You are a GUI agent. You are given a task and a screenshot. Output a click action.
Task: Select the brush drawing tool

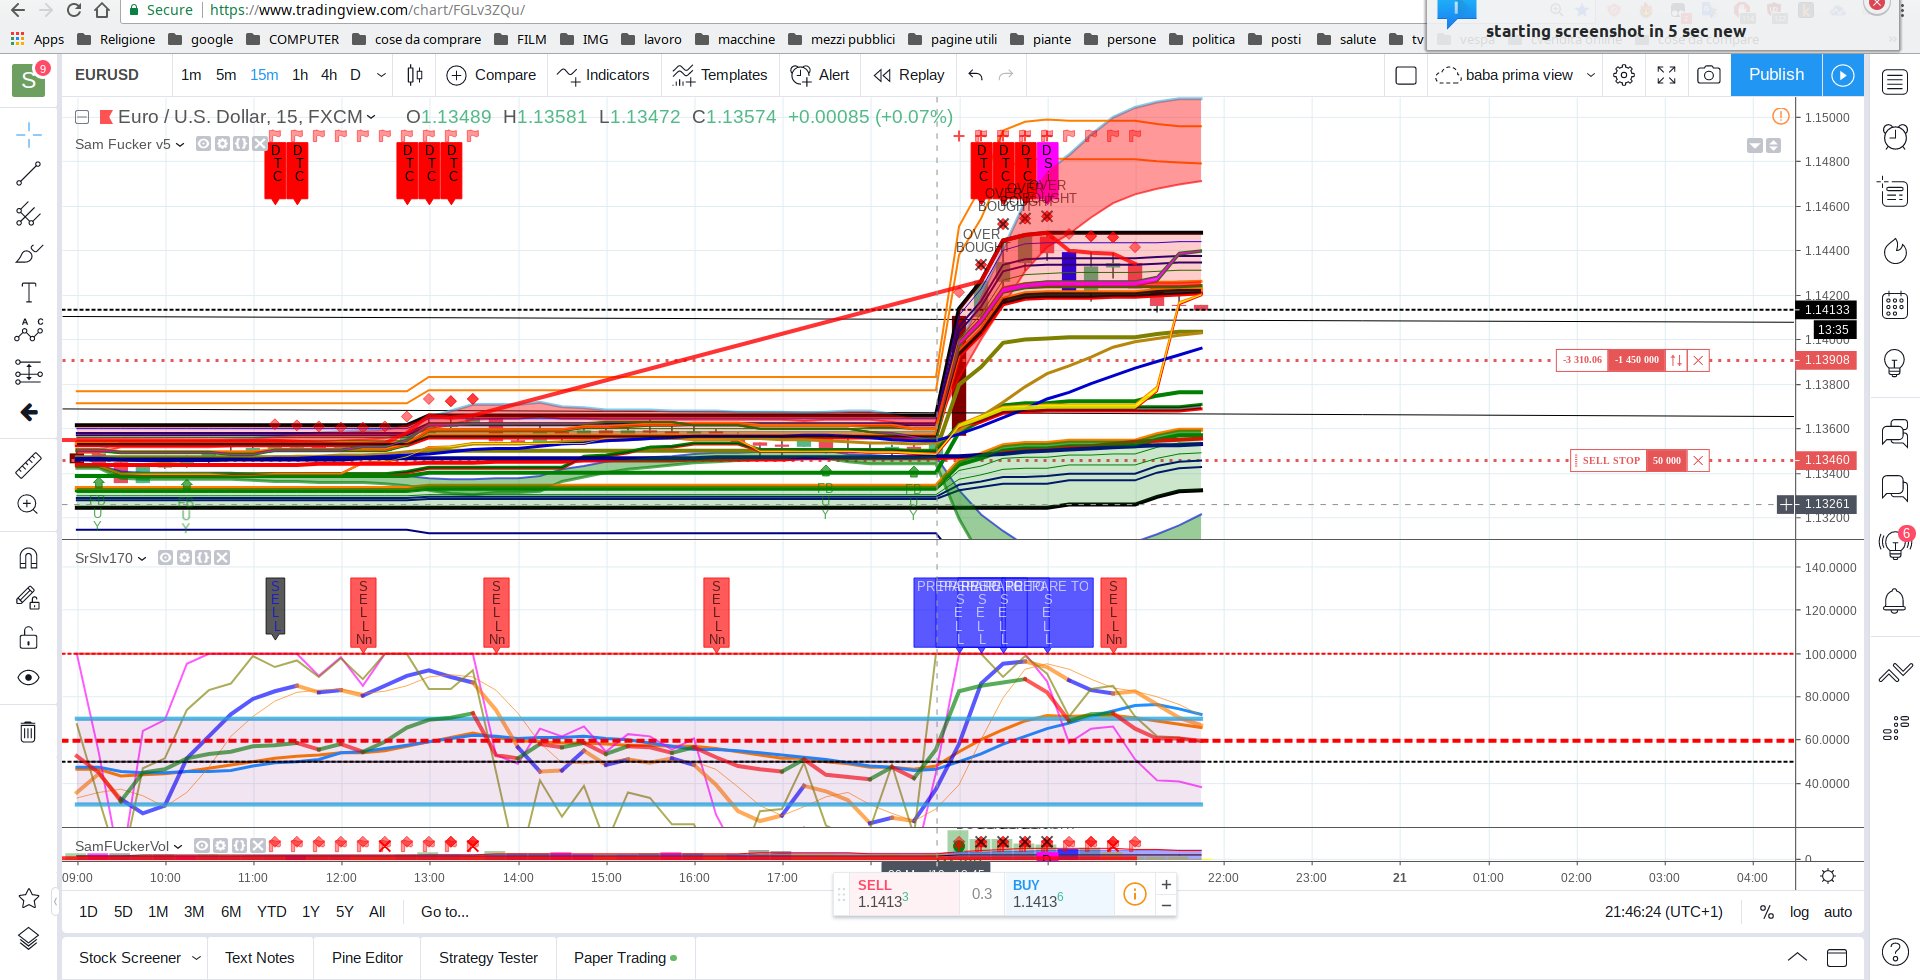click(x=29, y=253)
